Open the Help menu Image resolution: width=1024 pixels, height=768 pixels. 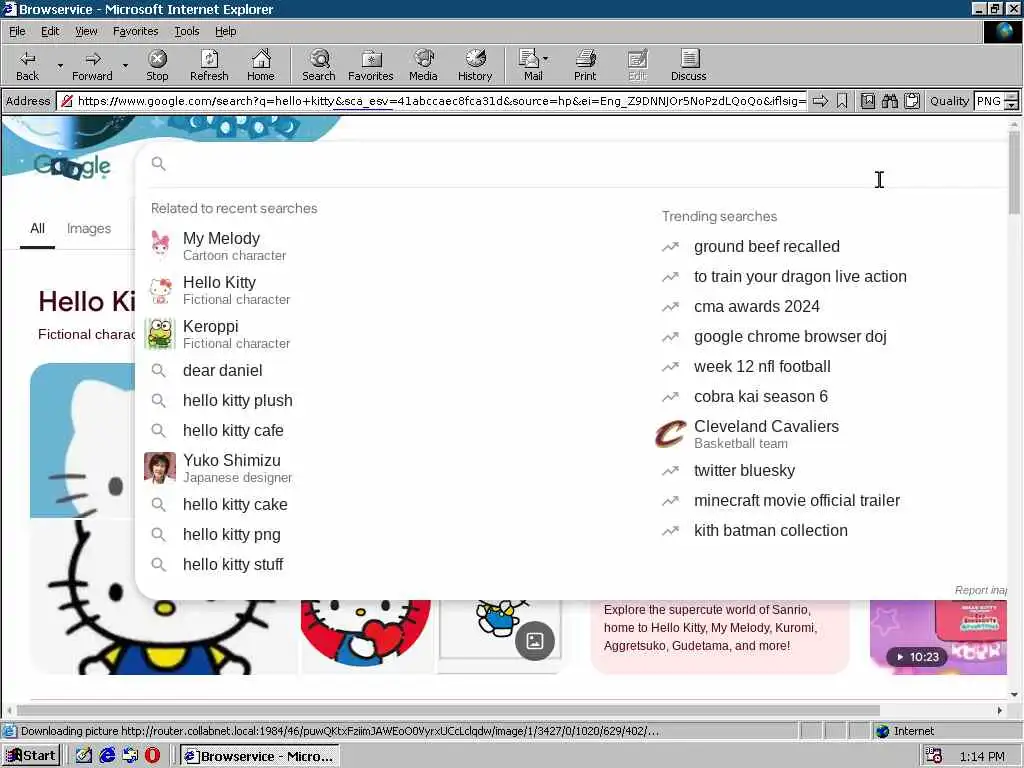tap(225, 31)
